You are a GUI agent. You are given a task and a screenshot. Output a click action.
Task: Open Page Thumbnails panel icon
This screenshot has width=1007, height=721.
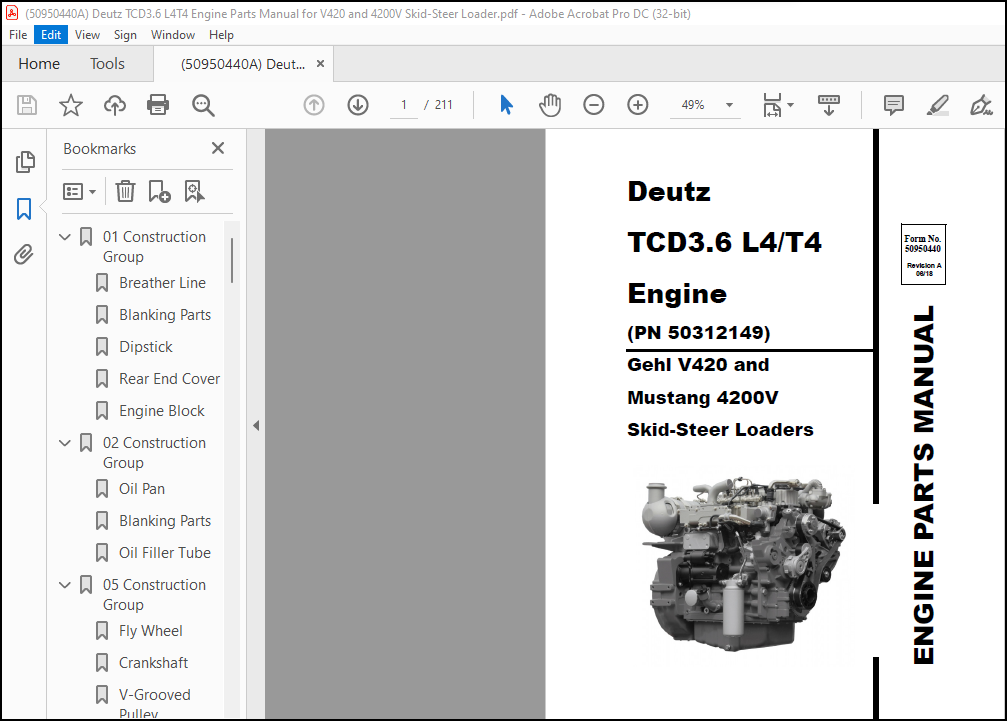25,162
